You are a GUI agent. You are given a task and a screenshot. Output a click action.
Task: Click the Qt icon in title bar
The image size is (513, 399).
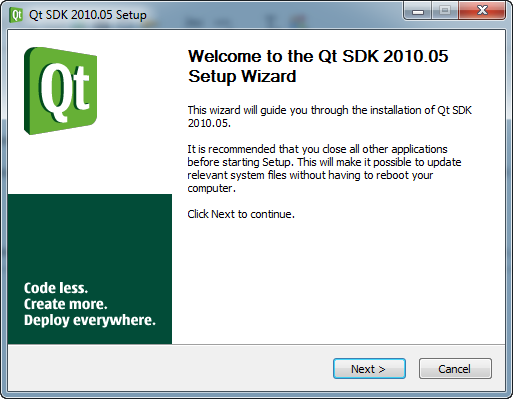click(x=16, y=15)
